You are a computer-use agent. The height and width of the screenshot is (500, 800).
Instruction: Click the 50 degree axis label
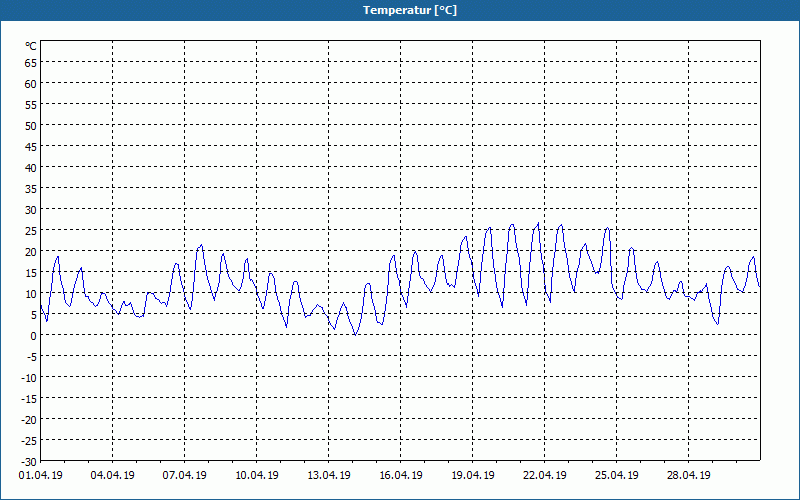31,126
